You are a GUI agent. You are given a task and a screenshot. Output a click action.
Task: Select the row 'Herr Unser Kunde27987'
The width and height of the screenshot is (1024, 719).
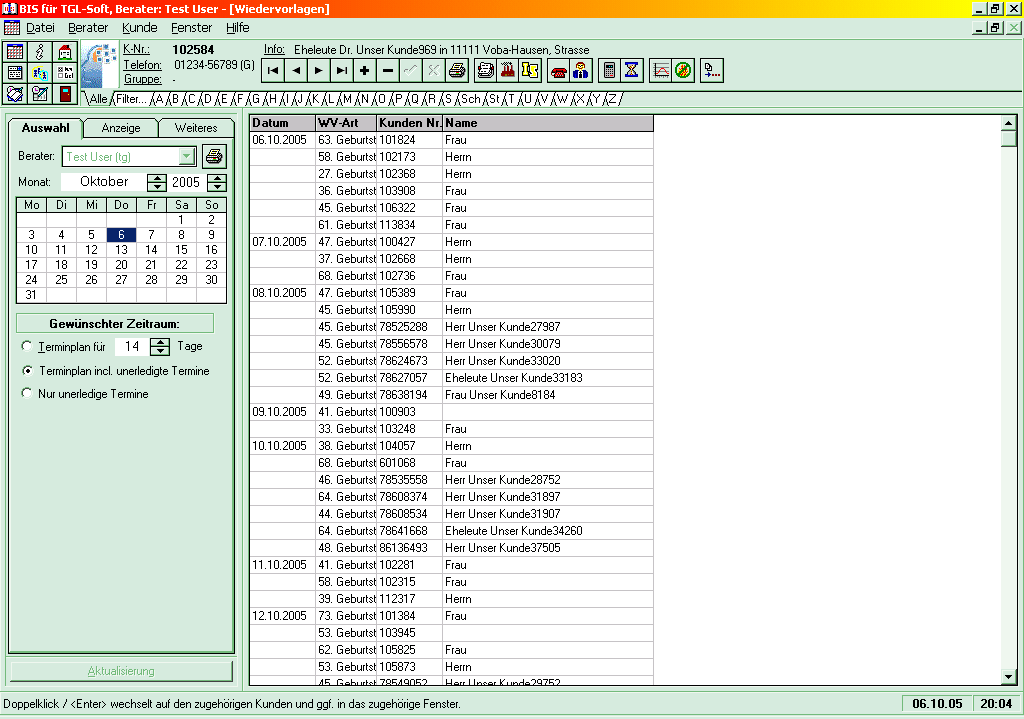452,327
